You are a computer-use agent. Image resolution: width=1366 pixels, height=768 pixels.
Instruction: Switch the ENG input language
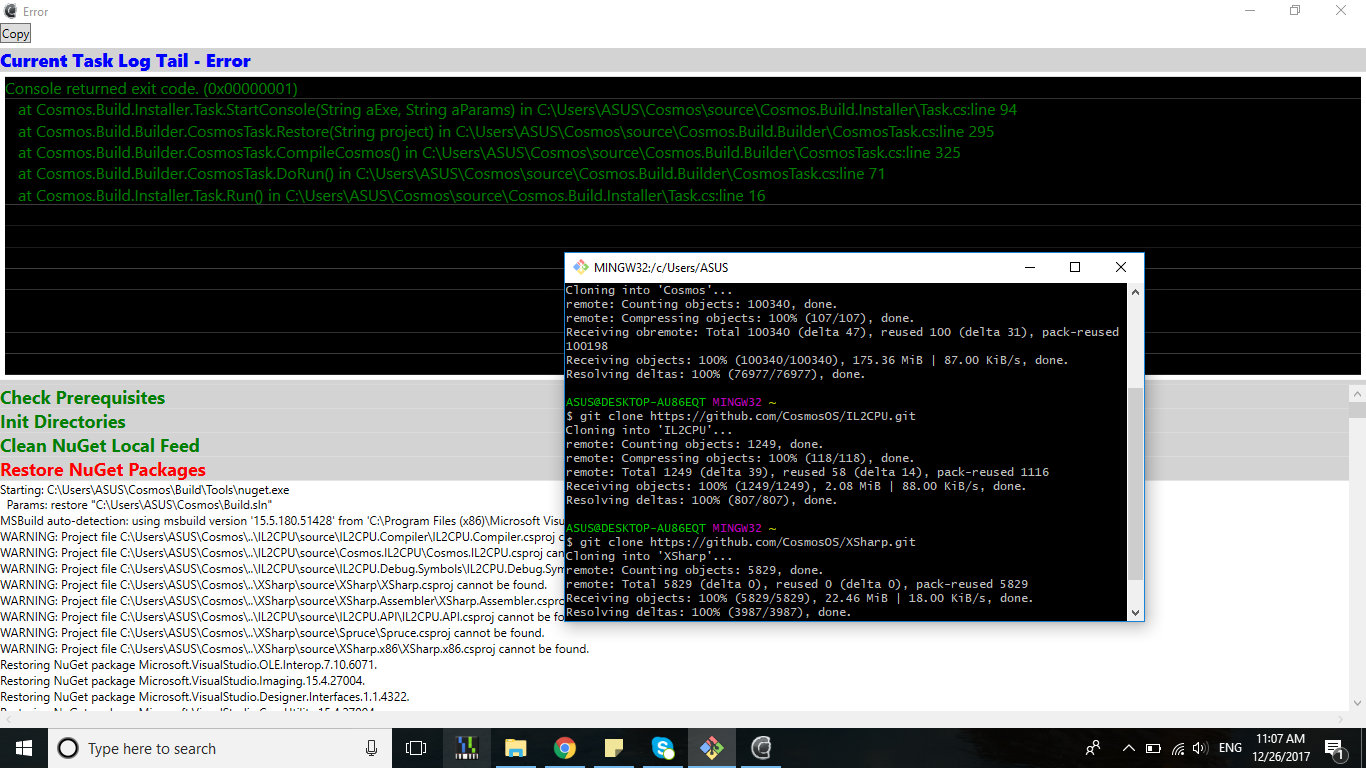tap(1231, 748)
